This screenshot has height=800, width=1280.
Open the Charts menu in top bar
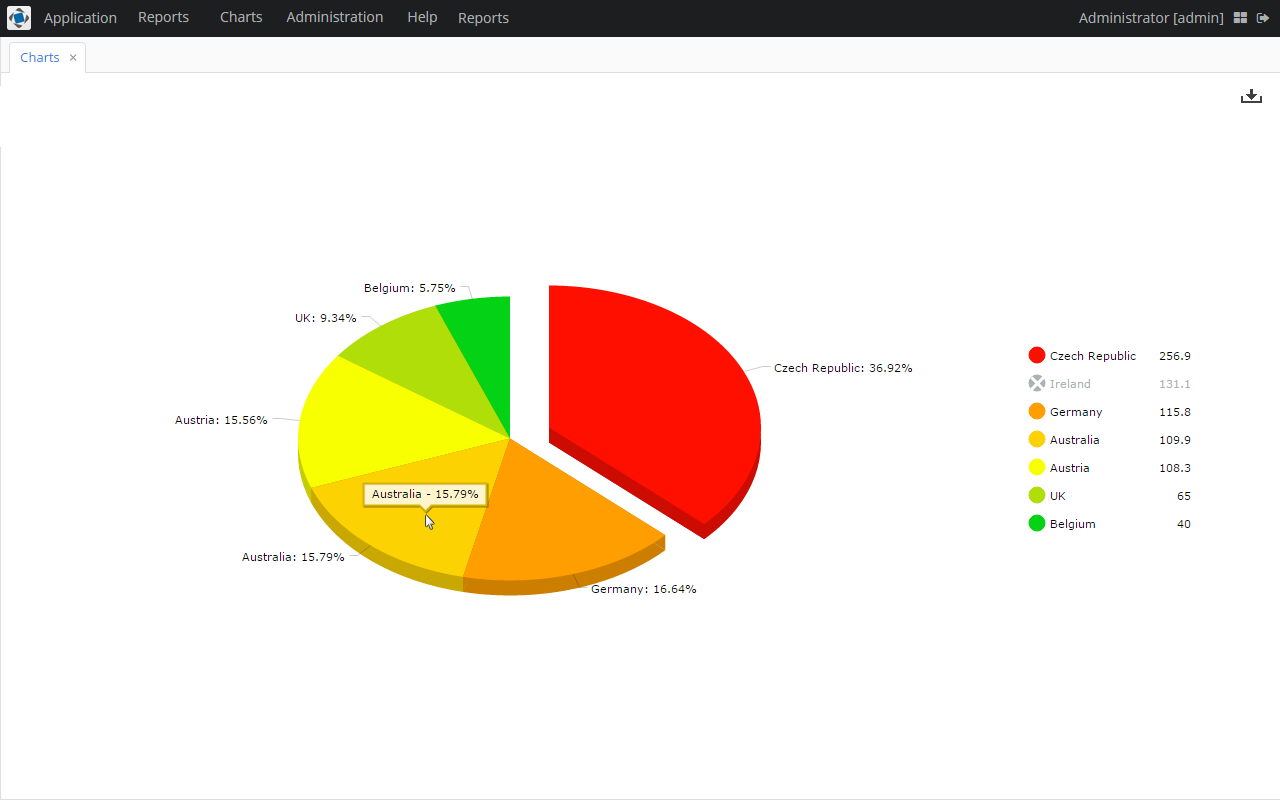(x=241, y=18)
